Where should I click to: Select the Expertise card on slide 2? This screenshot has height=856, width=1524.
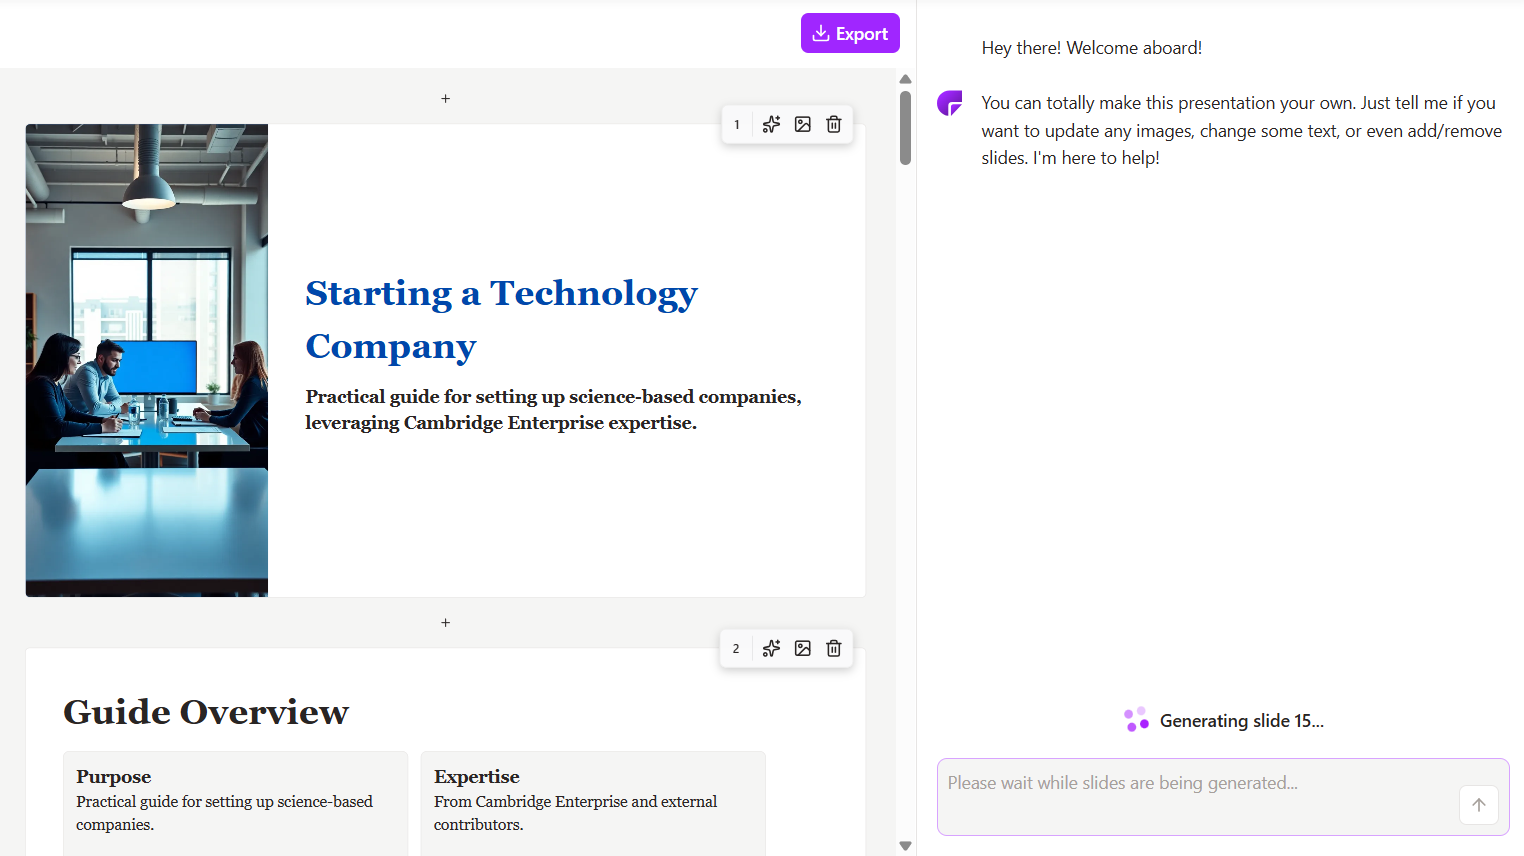point(593,804)
